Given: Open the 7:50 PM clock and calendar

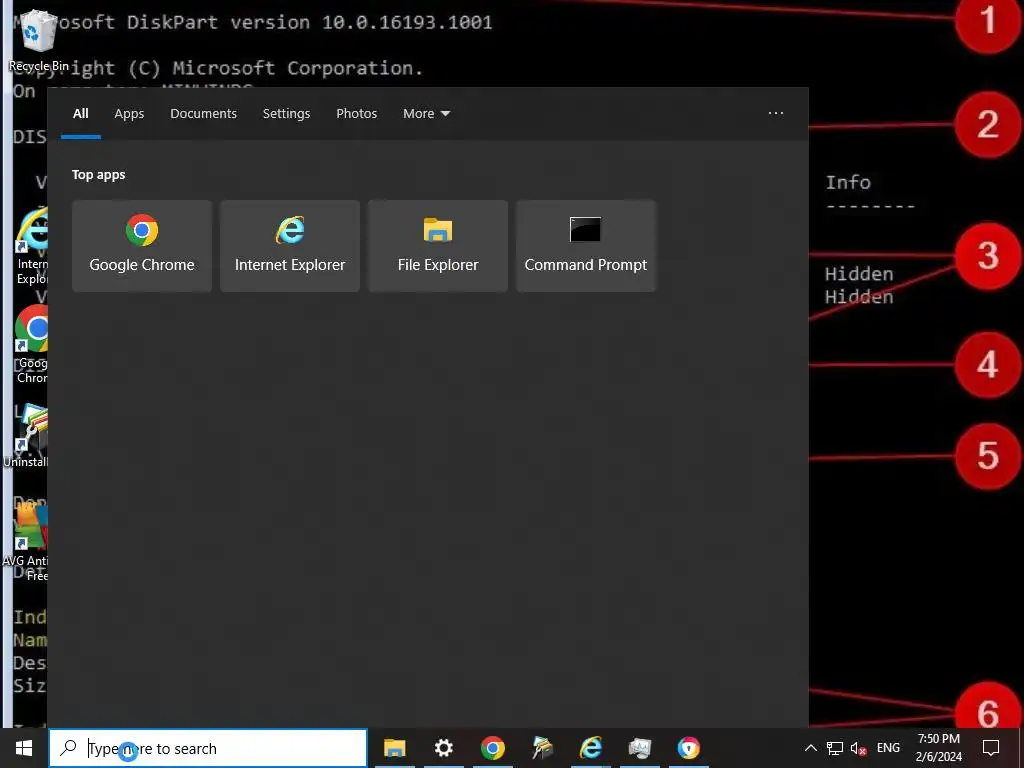Looking at the screenshot, I should pos(938,748).
